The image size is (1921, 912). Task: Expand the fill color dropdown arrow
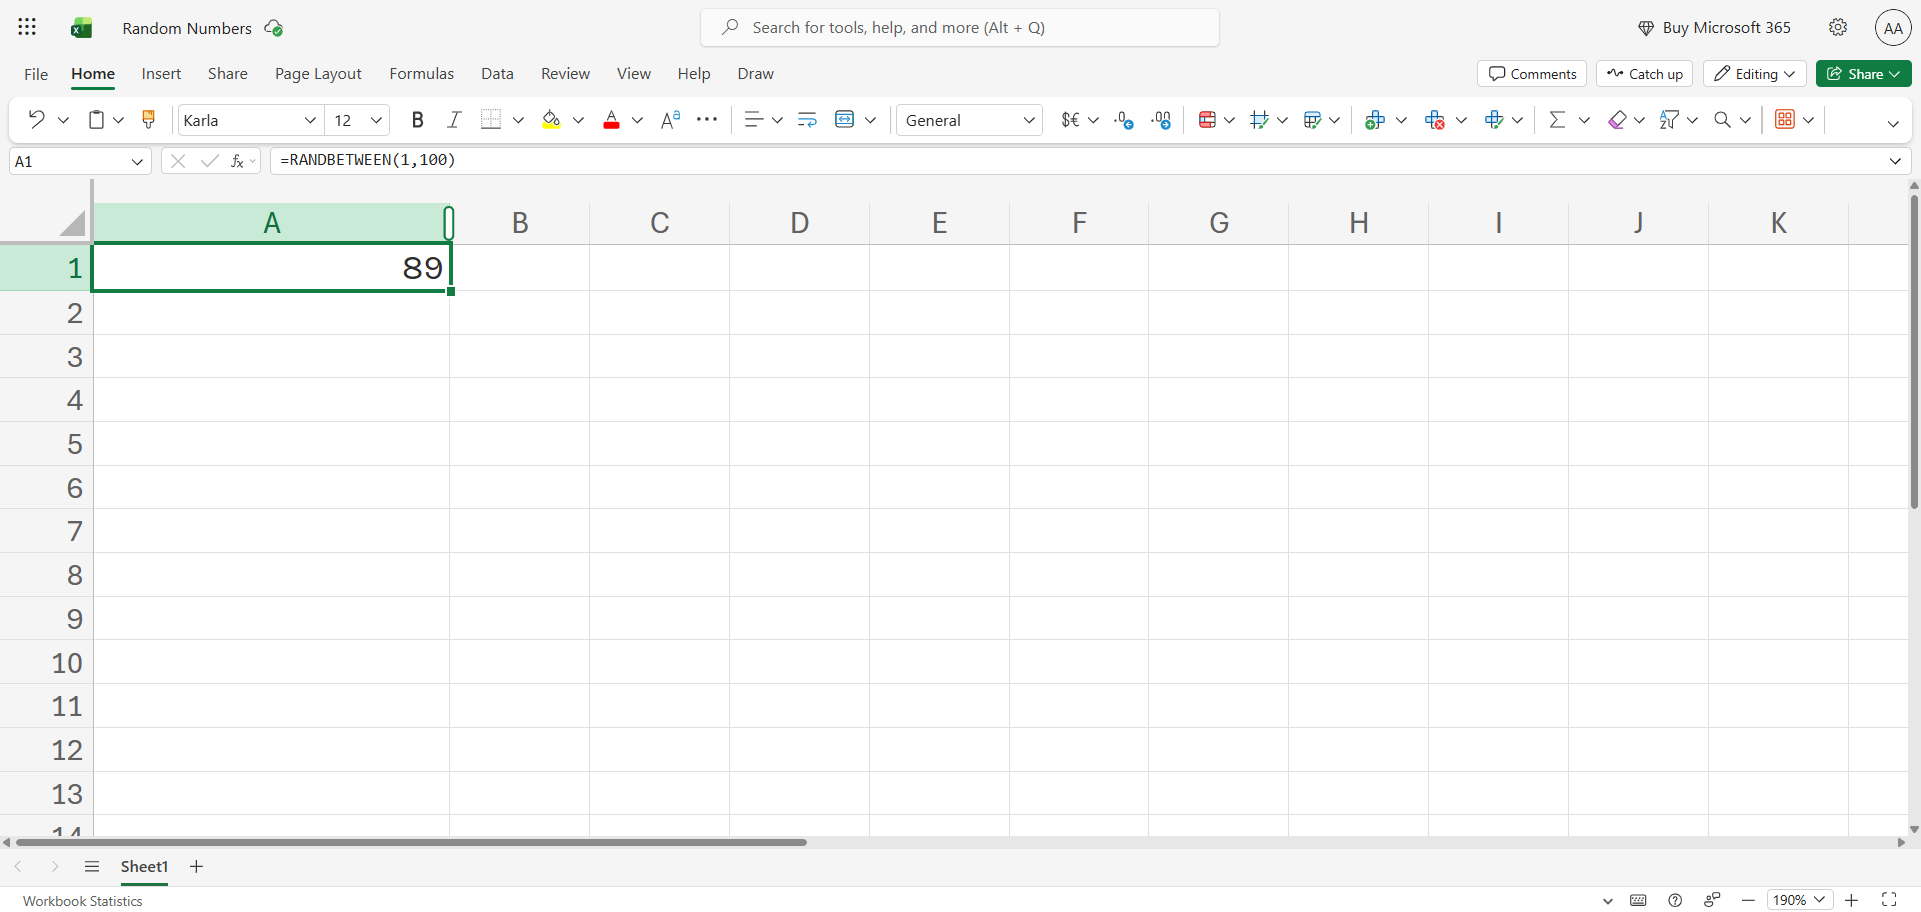(x=578, y=120)
